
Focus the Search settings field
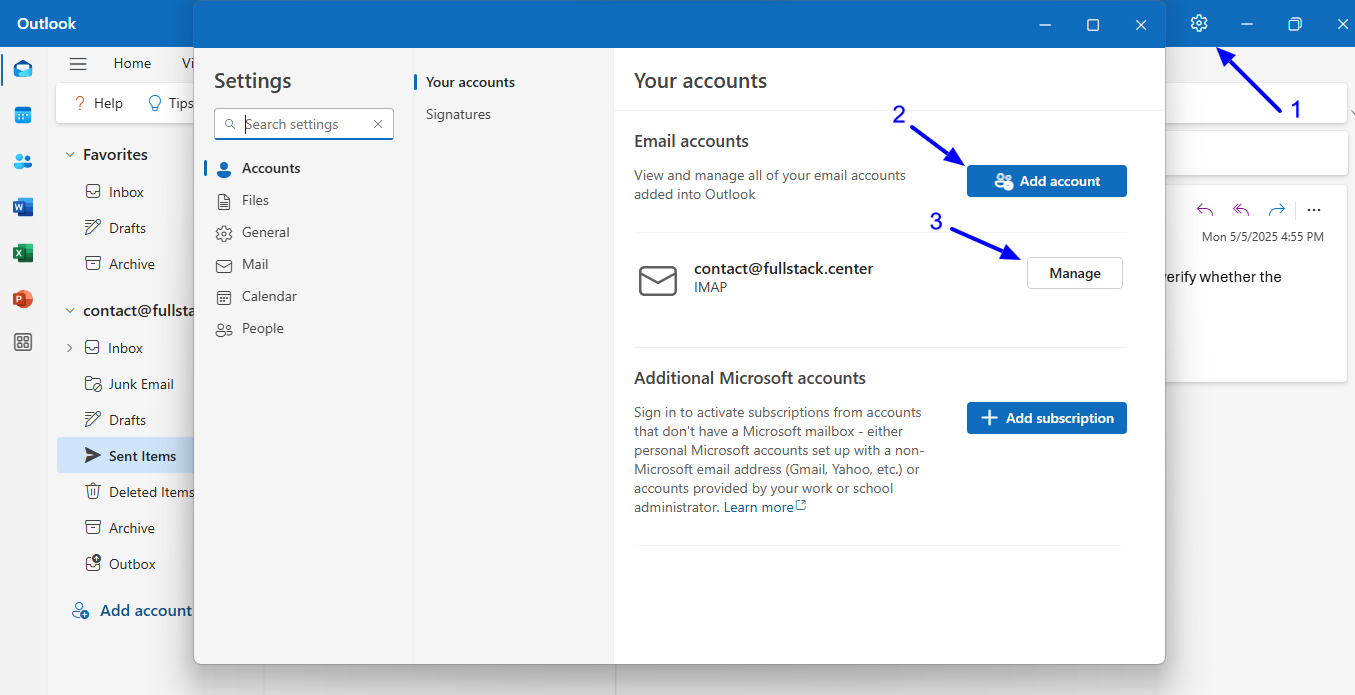[305, 124]
